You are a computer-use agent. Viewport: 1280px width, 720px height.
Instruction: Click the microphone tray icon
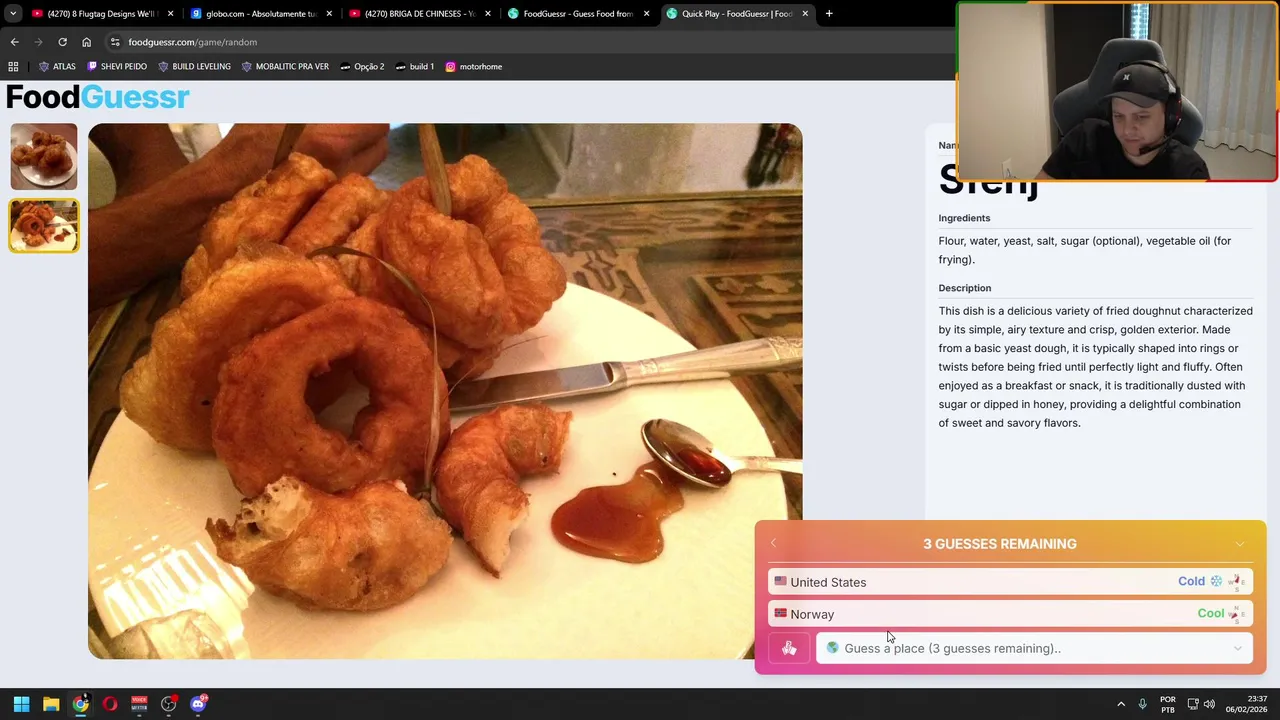1142,704
